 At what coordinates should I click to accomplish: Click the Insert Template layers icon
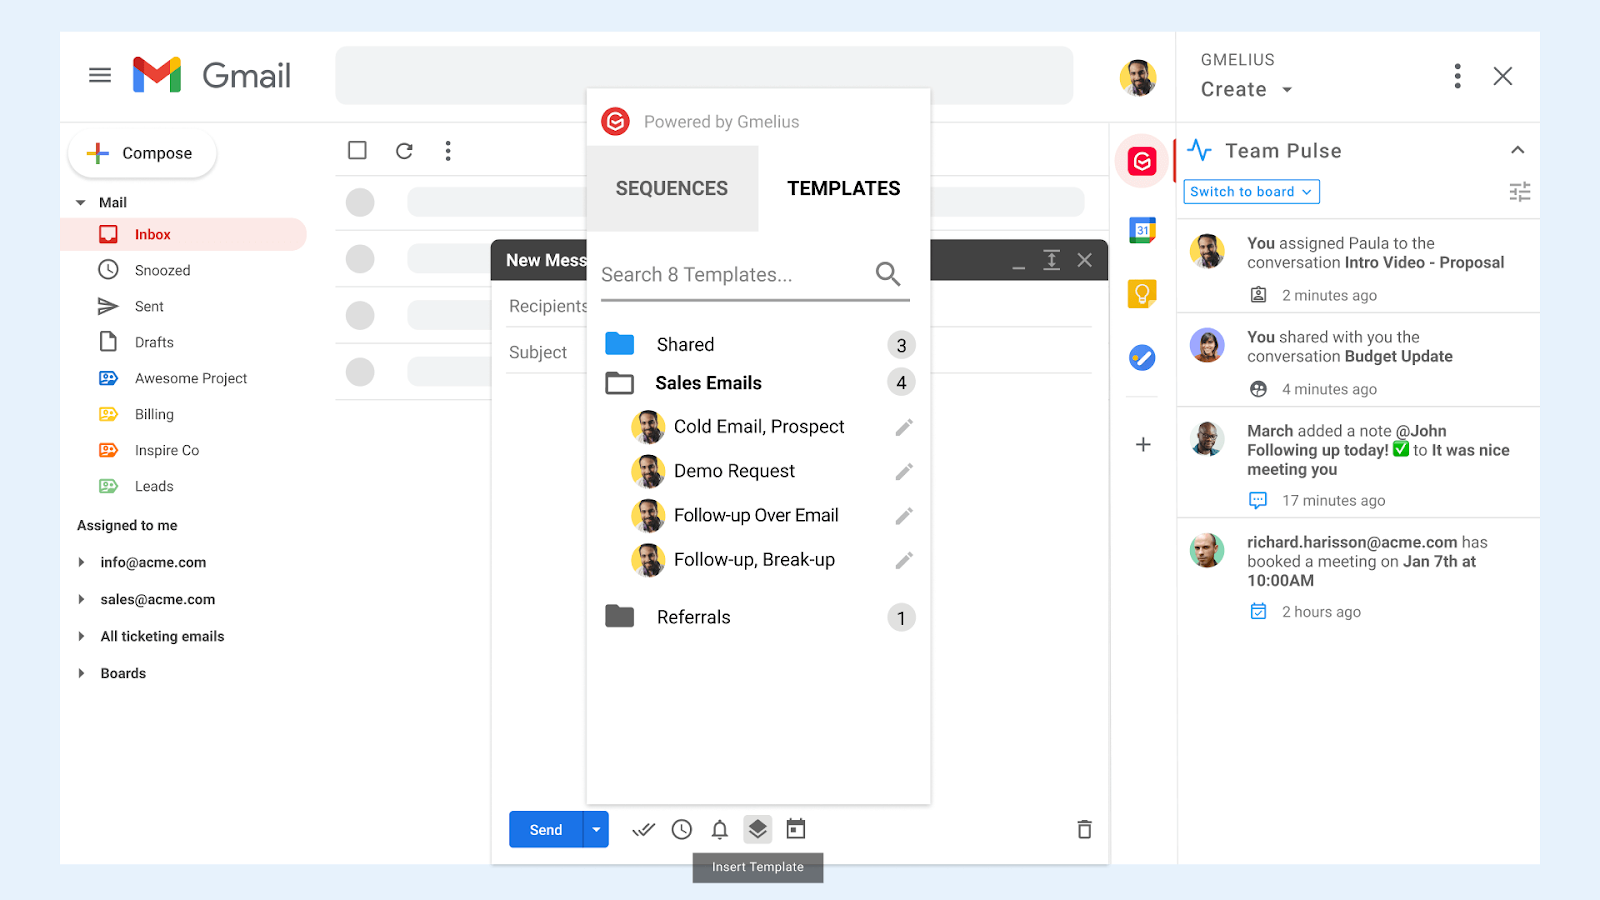pyautogui.click(x=758, y=829)
